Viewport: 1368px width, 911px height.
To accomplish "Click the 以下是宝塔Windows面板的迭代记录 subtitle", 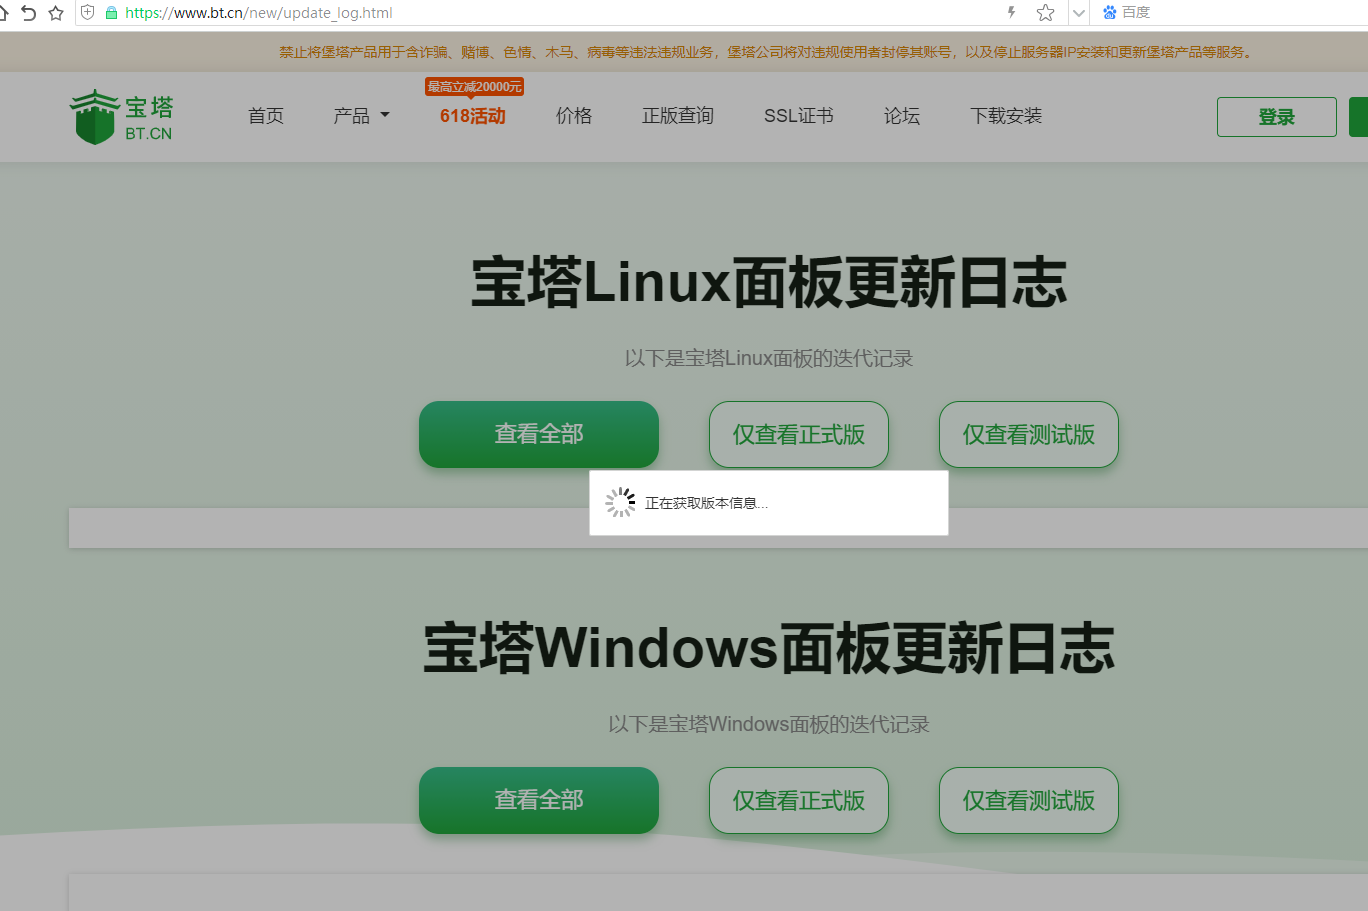I will pos(769,724).
